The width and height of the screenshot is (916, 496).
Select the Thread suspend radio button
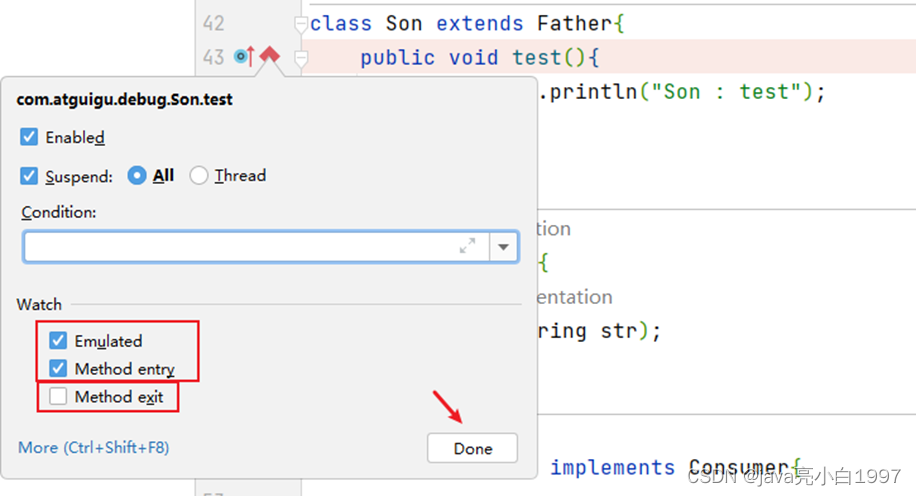pos(199,175)
